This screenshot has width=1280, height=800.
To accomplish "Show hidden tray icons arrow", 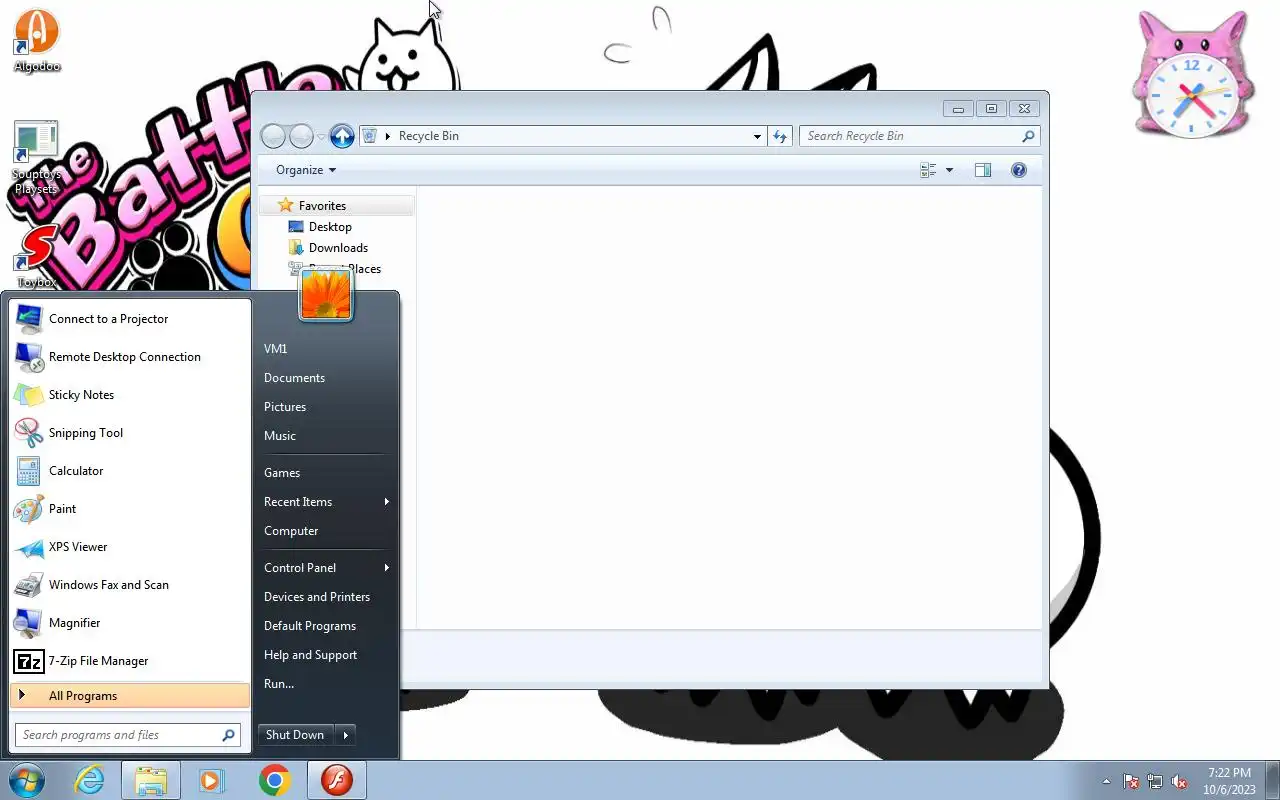I will (1106, 781).
